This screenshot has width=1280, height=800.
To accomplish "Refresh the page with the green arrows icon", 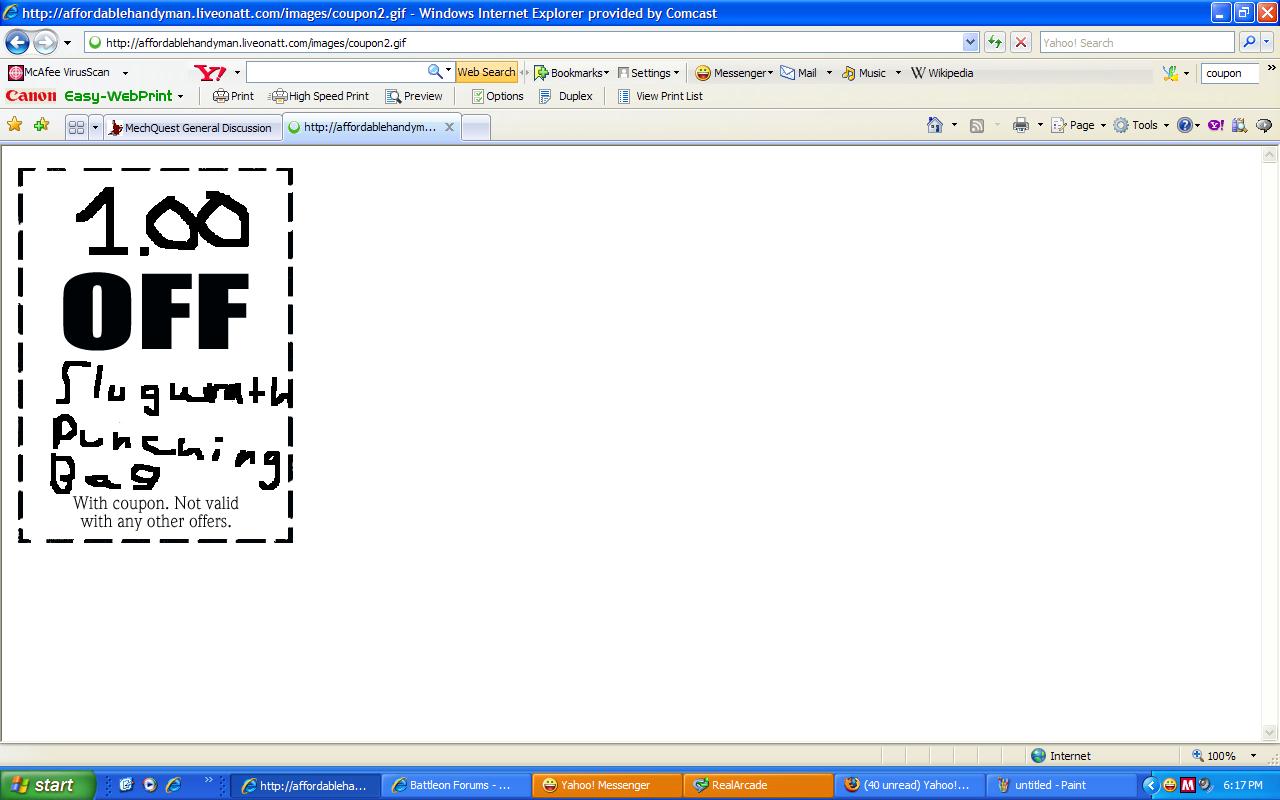I will (995, 43).
